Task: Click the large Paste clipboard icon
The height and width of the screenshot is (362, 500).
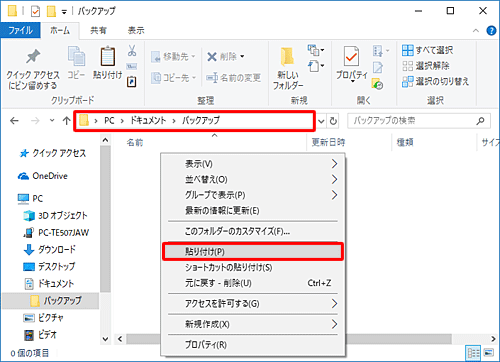Action: point(108,56)
